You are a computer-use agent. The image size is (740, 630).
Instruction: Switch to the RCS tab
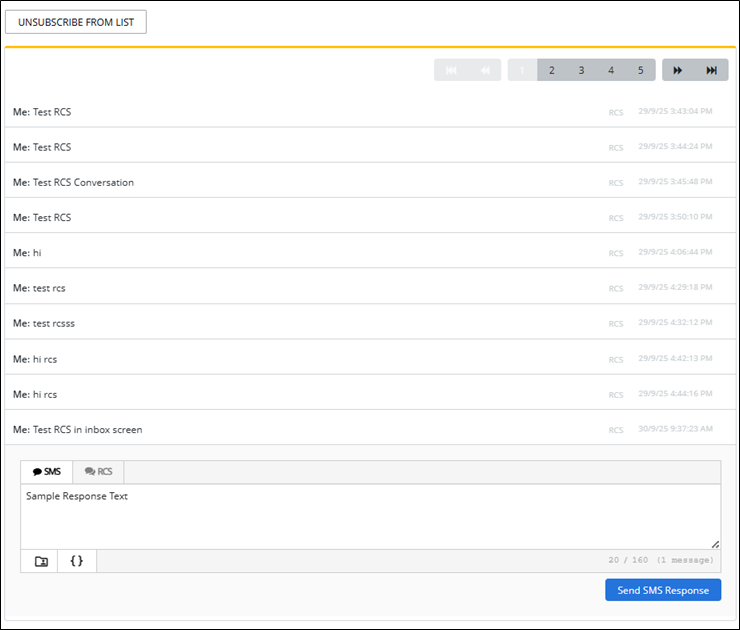coord(98,471)
